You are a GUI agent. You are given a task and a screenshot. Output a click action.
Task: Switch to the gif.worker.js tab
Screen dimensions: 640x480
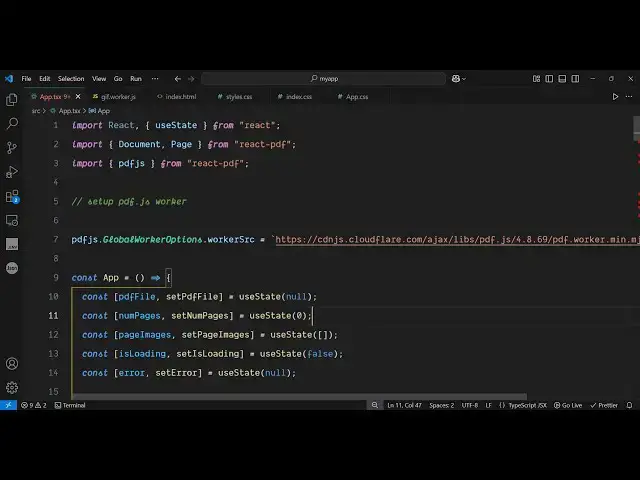pyautogui.click(x=114, y=97)
